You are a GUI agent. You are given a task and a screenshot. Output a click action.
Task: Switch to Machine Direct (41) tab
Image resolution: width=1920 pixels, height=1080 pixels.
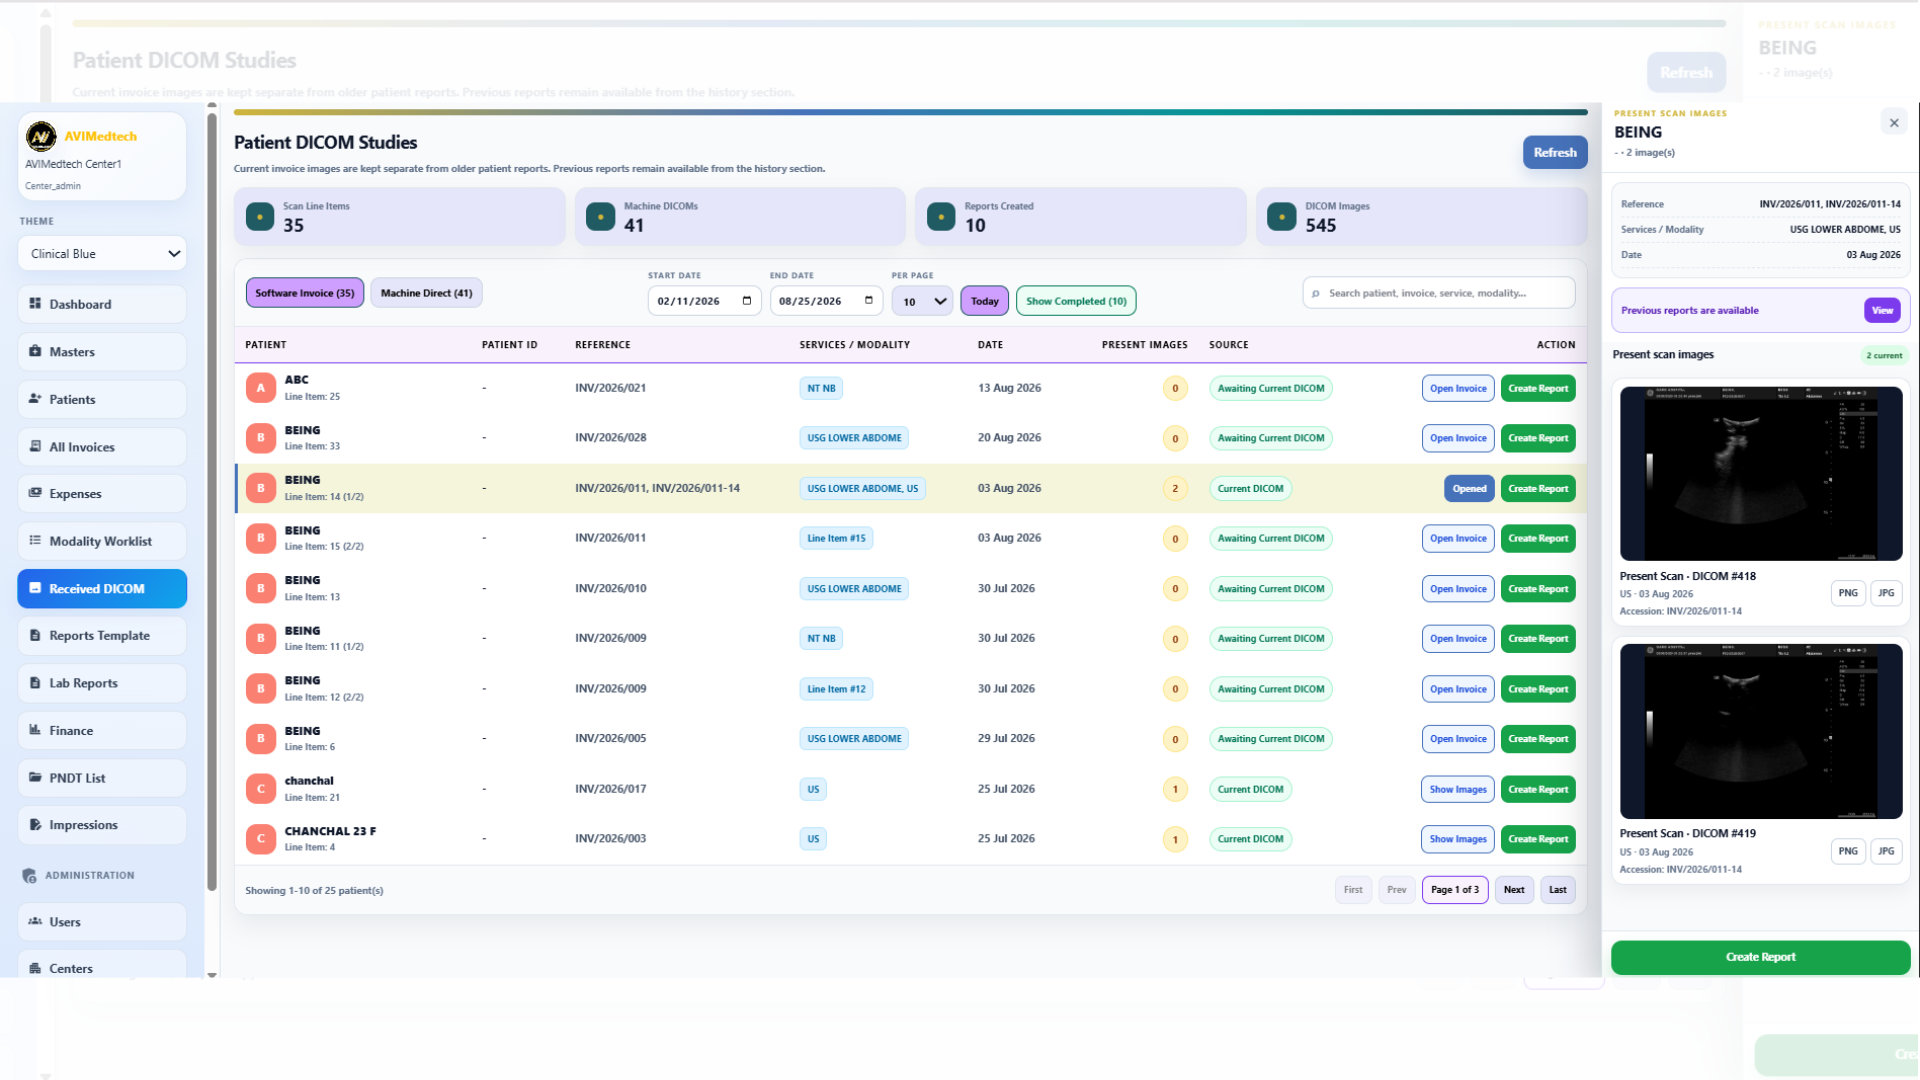point(427,293)
